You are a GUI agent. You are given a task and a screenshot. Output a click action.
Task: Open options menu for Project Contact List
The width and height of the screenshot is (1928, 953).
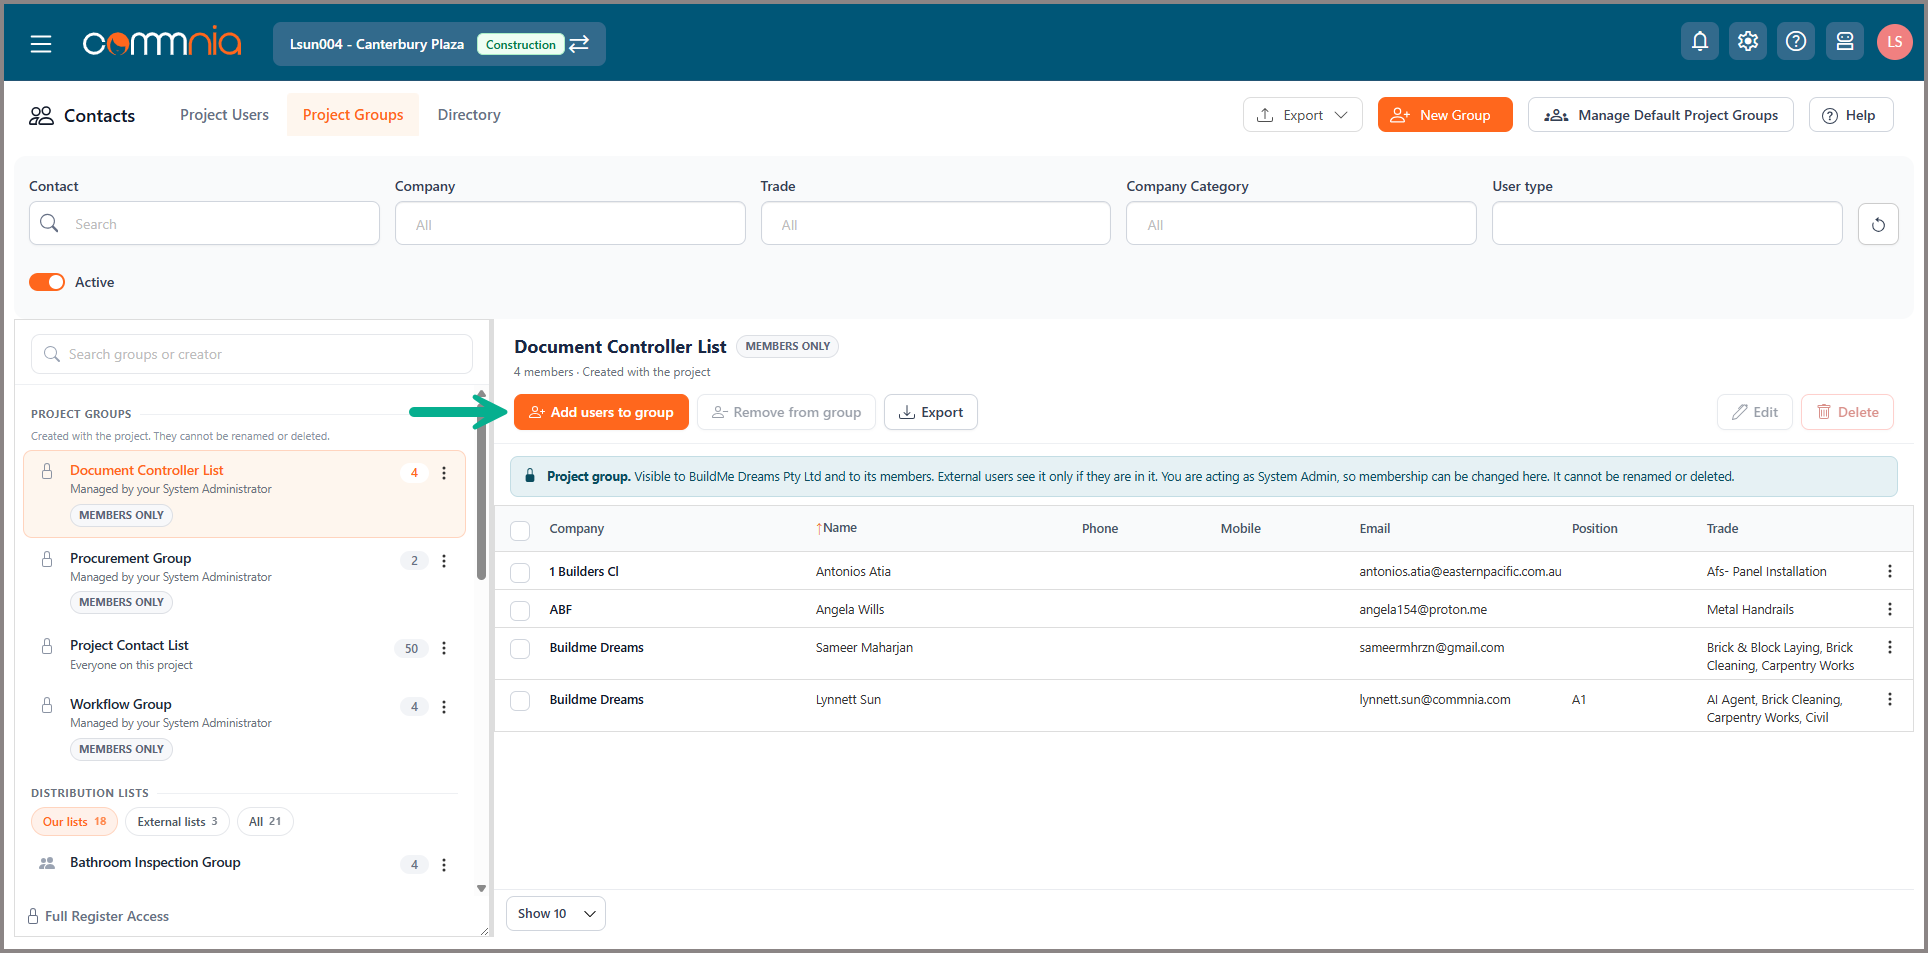[x=444, y=648]
